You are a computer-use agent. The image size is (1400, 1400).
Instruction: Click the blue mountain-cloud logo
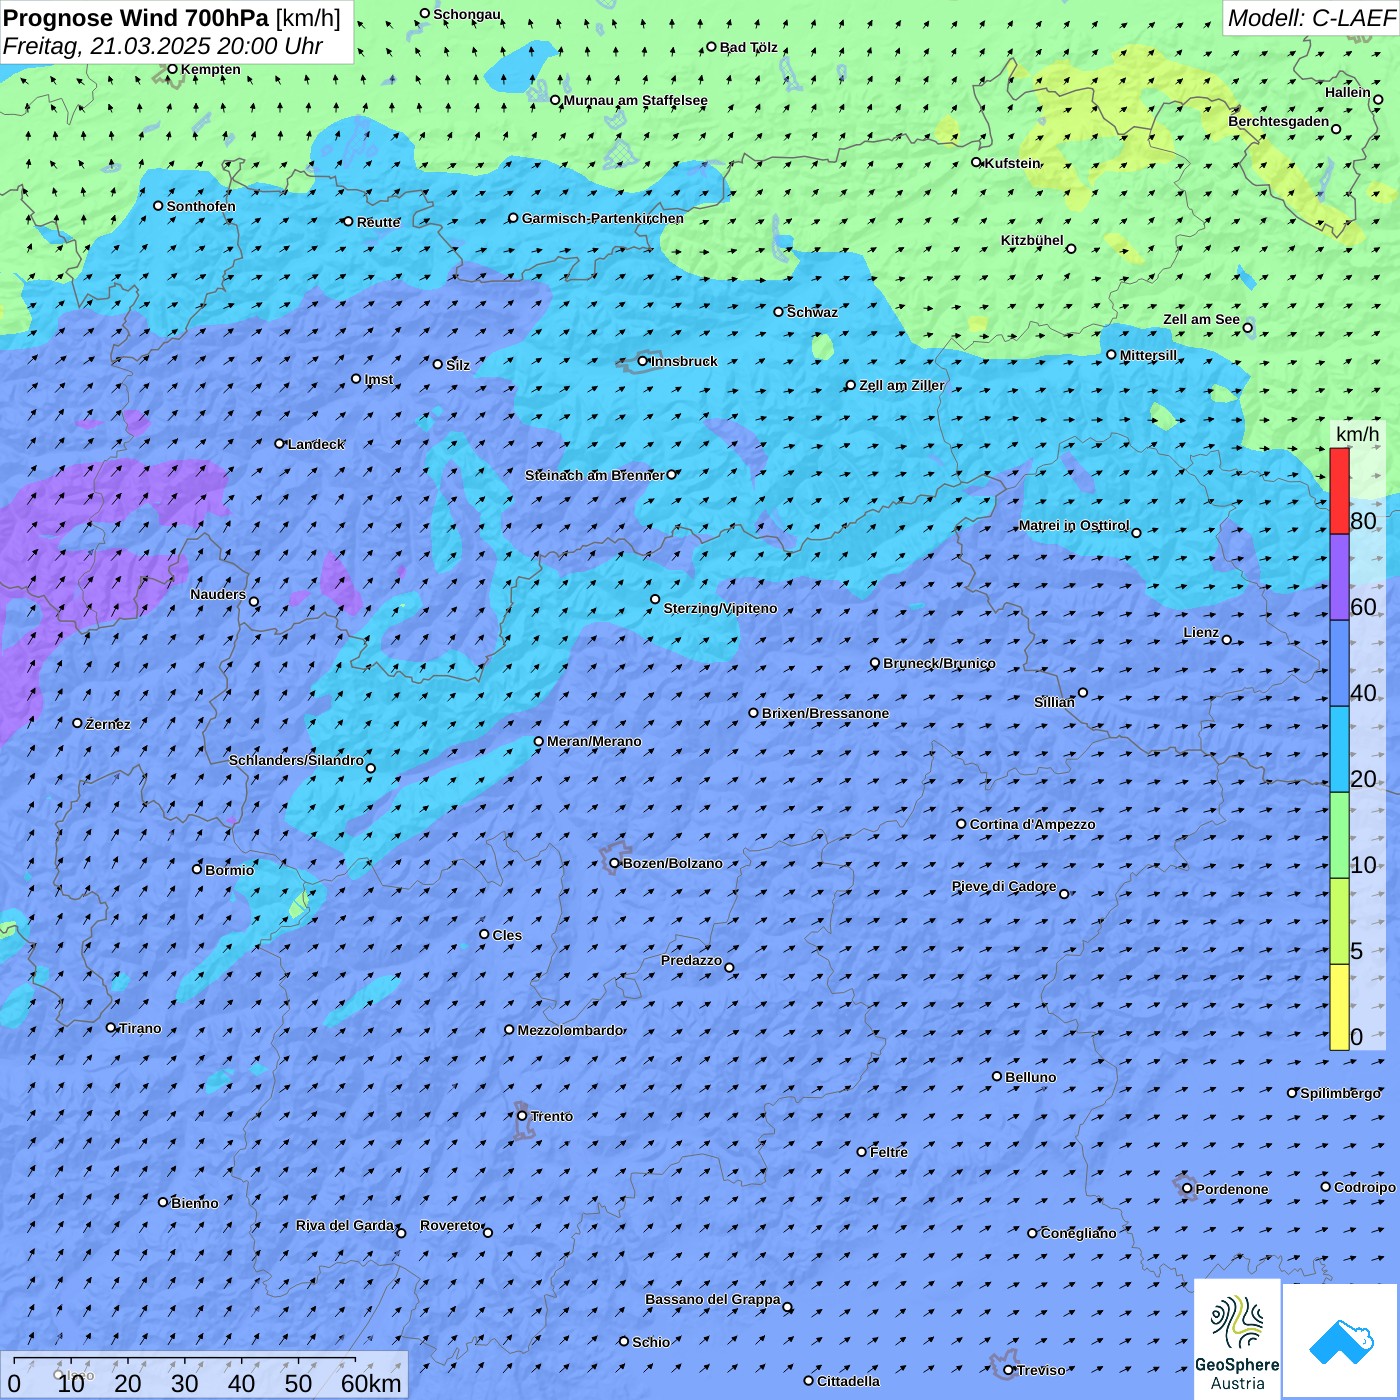[x=1340, y=1340]
